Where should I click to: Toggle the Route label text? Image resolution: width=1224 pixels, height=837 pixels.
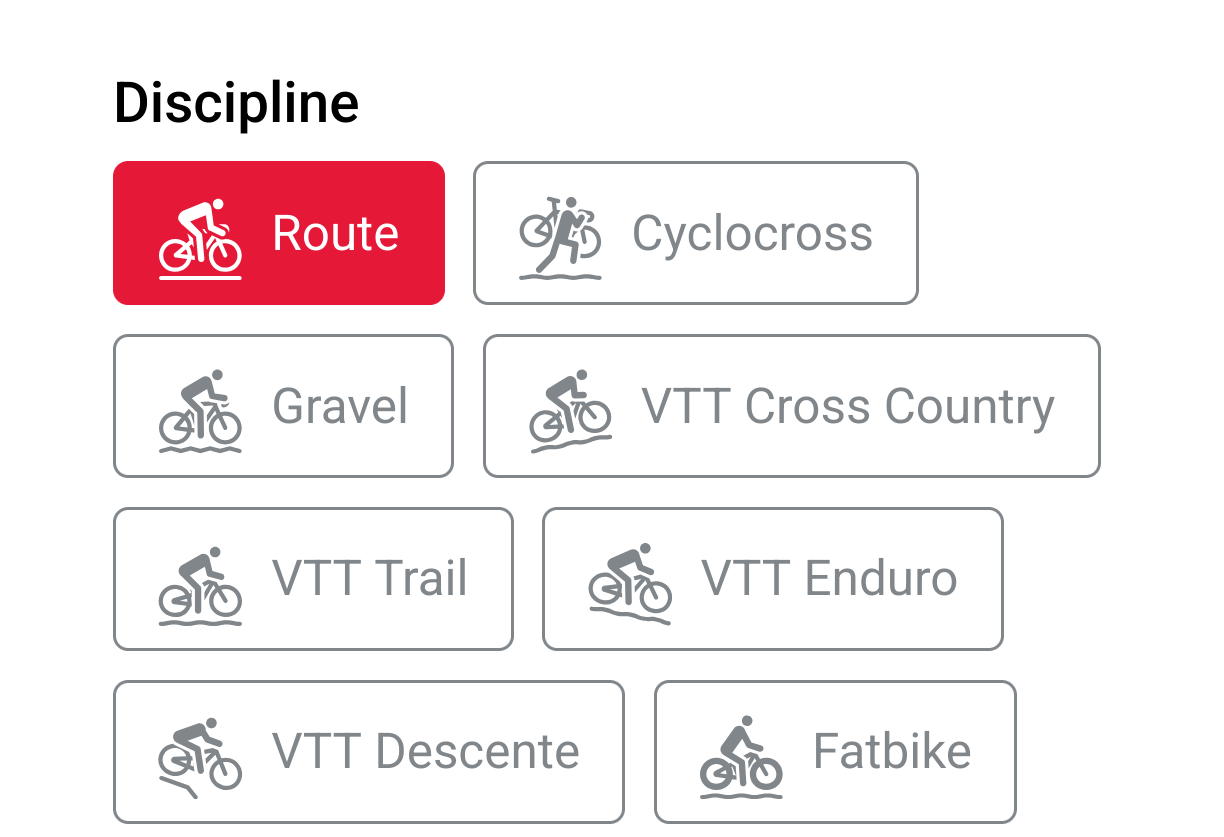click(x=336, y=234)
